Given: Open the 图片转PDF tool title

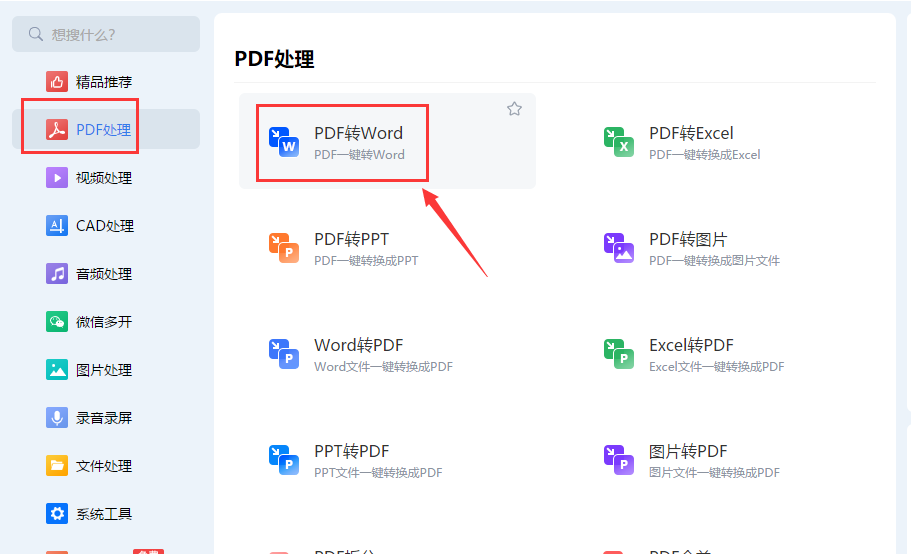Looking at the screenshot, I should 688,451.
